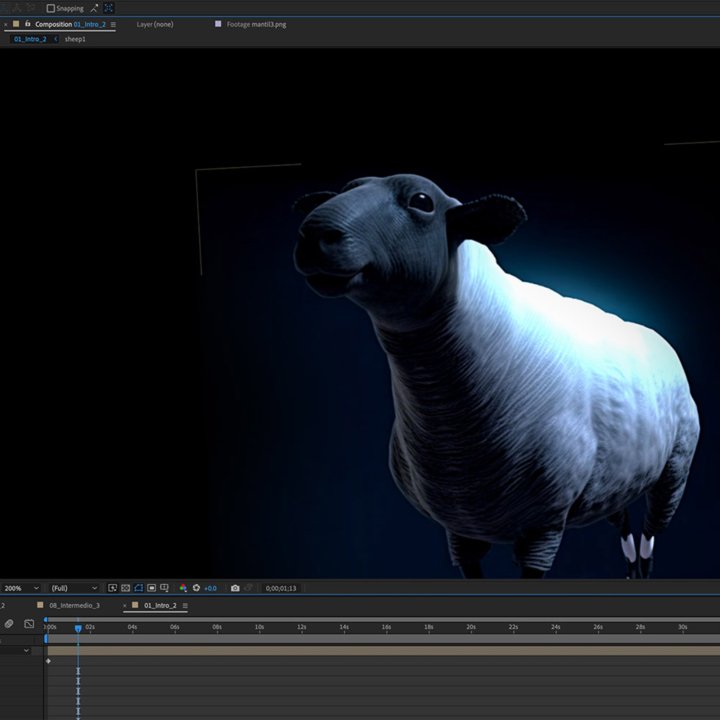Toggle Fast Previews icon in the viewer bar
This screenshot has width=720, height=720.
[113, 588]
